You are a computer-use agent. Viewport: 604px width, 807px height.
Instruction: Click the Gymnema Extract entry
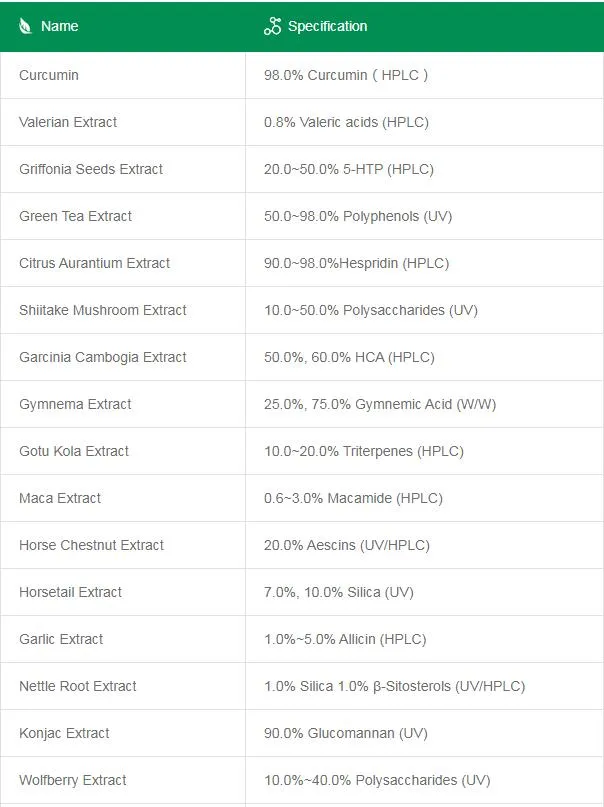[x=75, y=404]
